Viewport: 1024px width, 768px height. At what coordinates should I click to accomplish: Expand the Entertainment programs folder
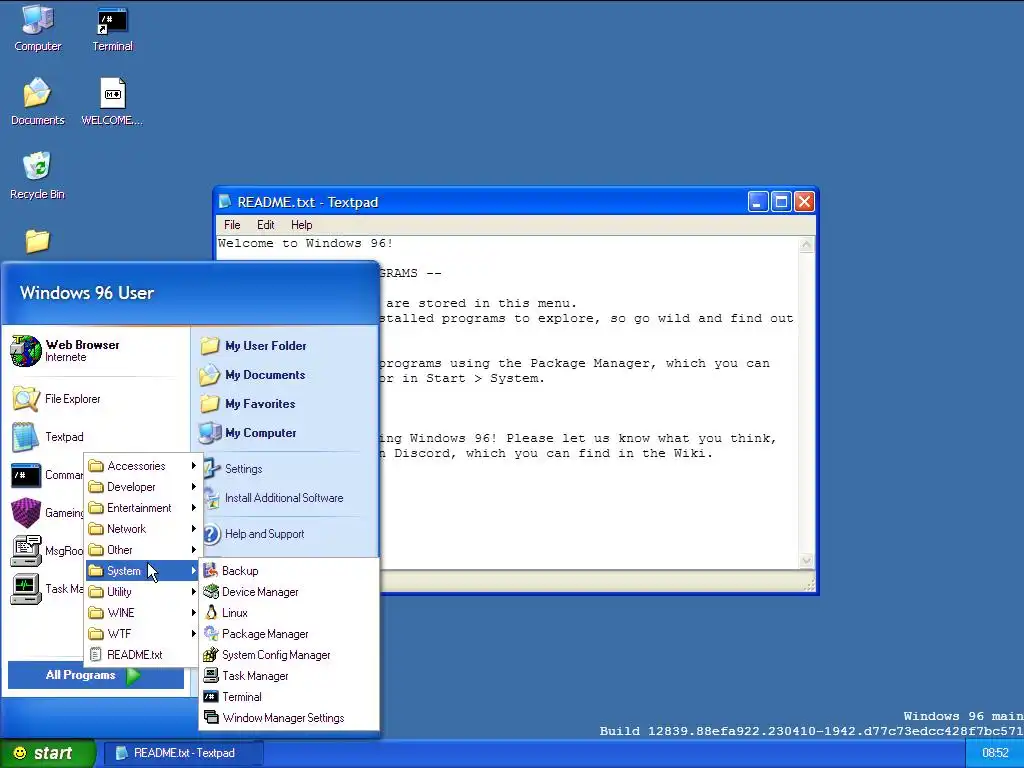point(142,508)
